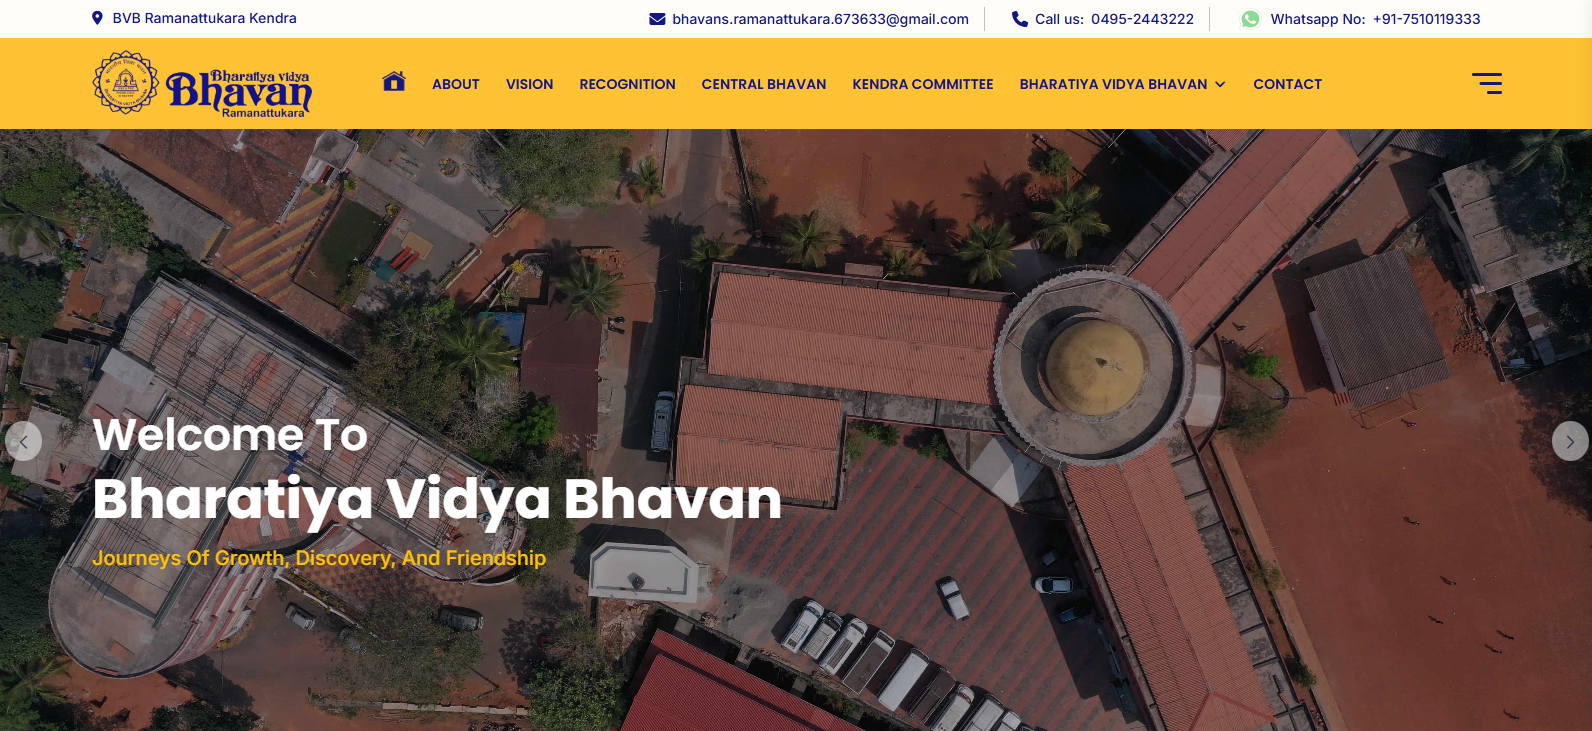Navigate to Central Bhavan
This screenshot has width=1592, height=731.
point(764,85)
